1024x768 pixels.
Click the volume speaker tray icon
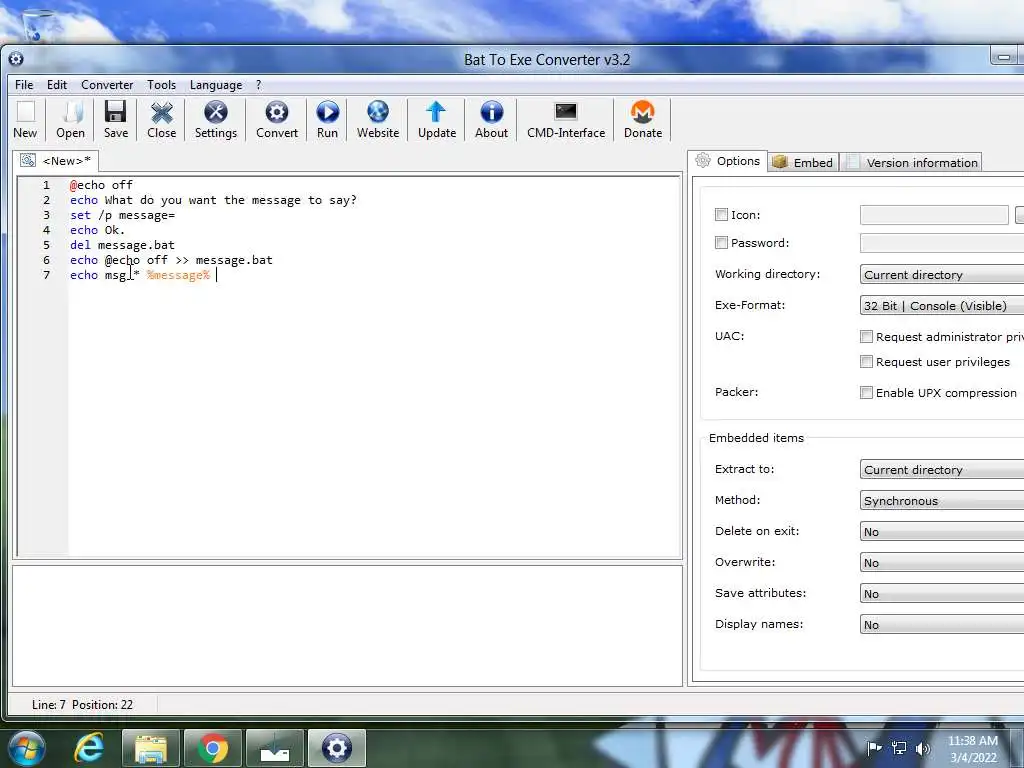pos(923,748)
